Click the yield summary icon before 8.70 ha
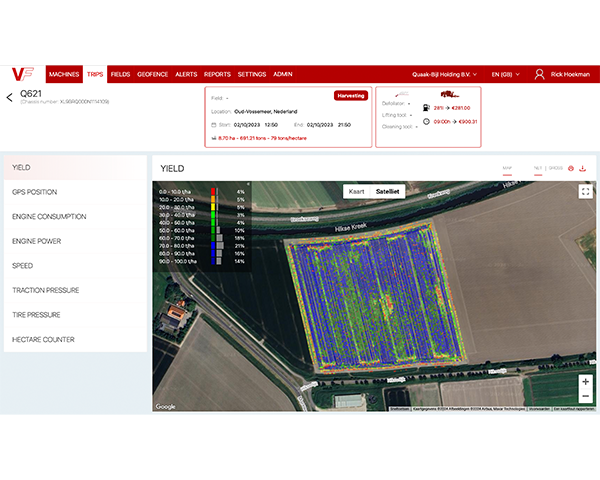600x480 pixels. click(214, 138)
